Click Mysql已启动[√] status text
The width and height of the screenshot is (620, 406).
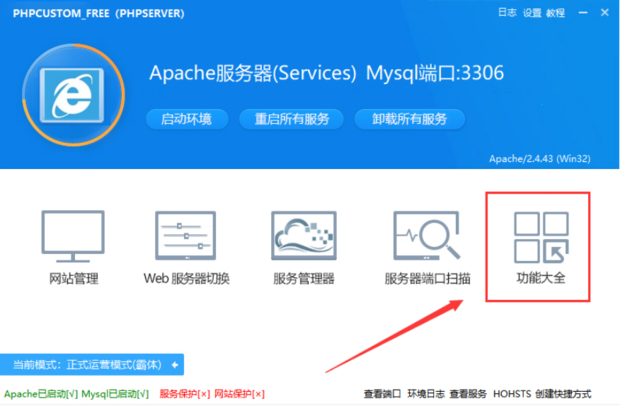coord(115,394)
